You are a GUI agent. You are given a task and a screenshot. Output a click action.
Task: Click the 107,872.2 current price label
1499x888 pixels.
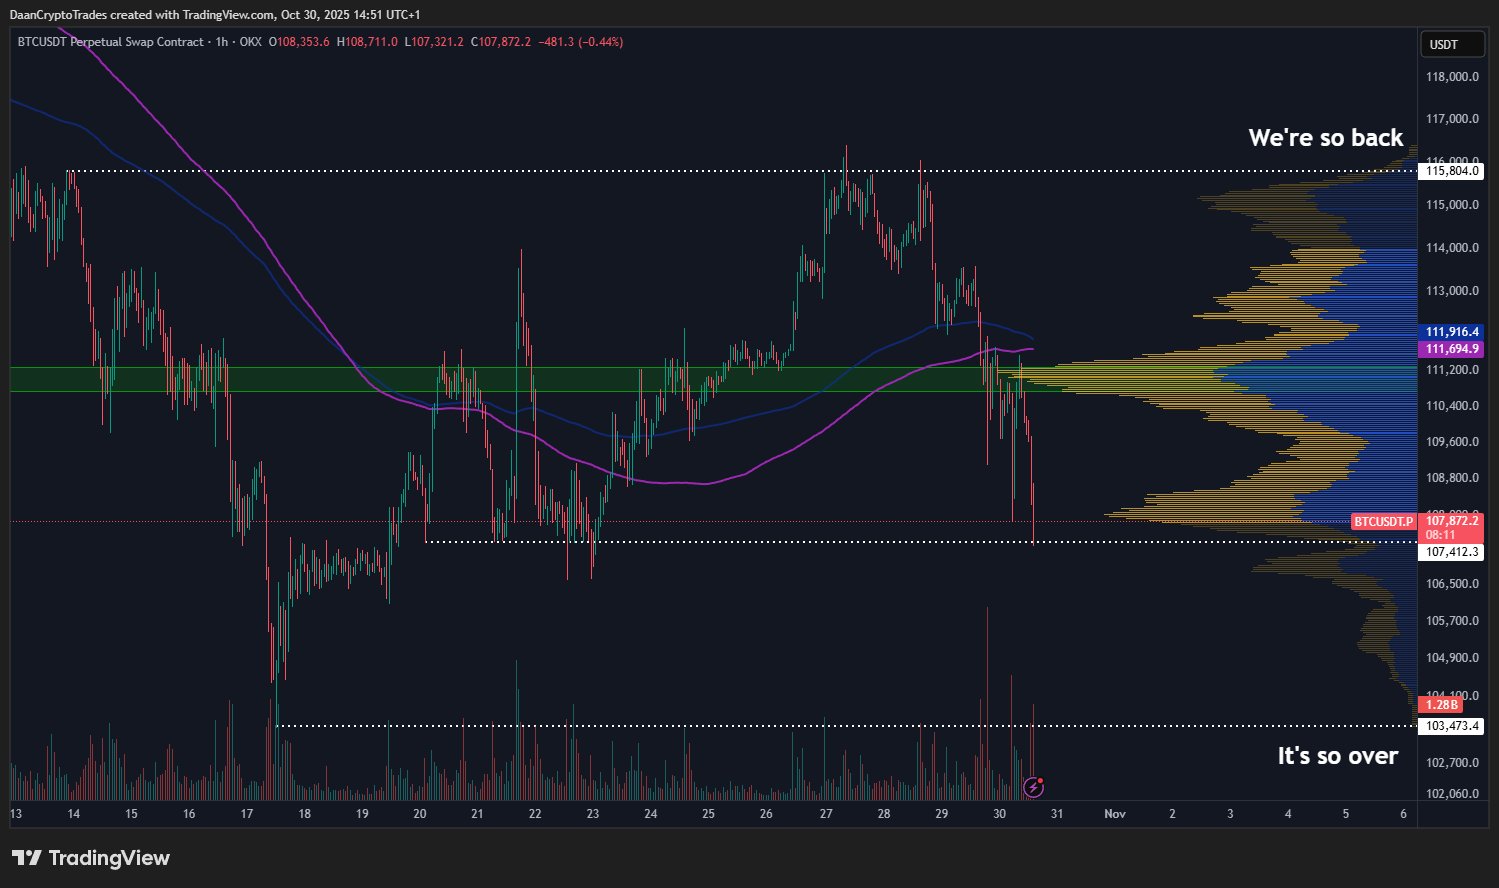(x=1453, y=521)
